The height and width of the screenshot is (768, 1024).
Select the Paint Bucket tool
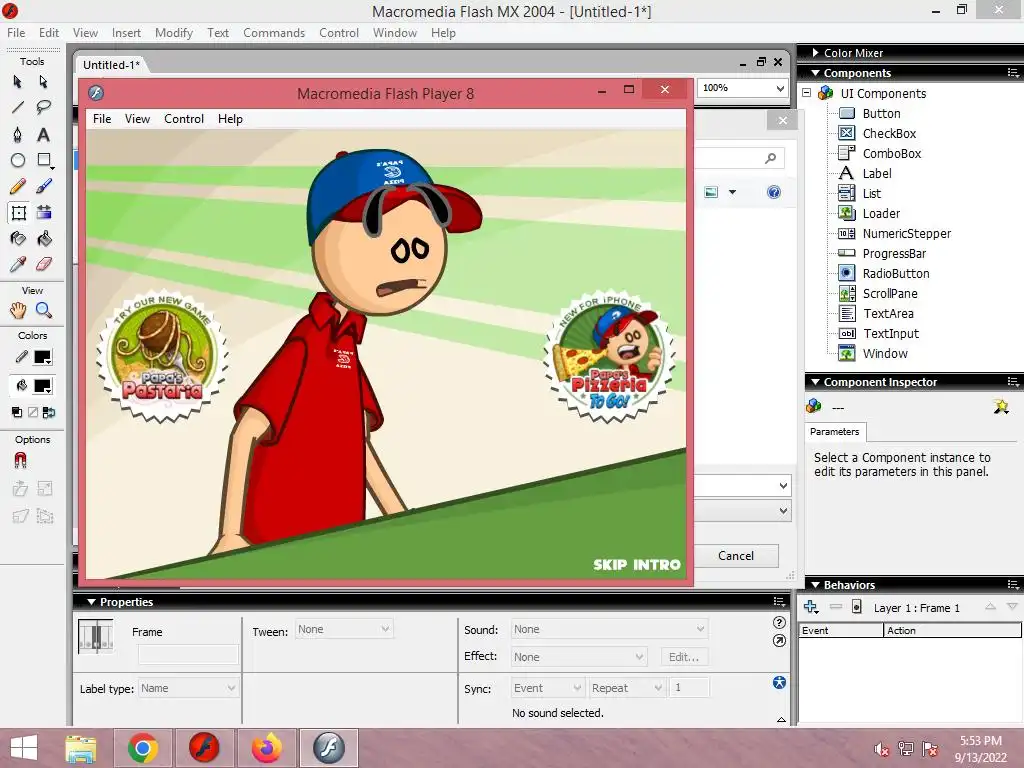44,239
